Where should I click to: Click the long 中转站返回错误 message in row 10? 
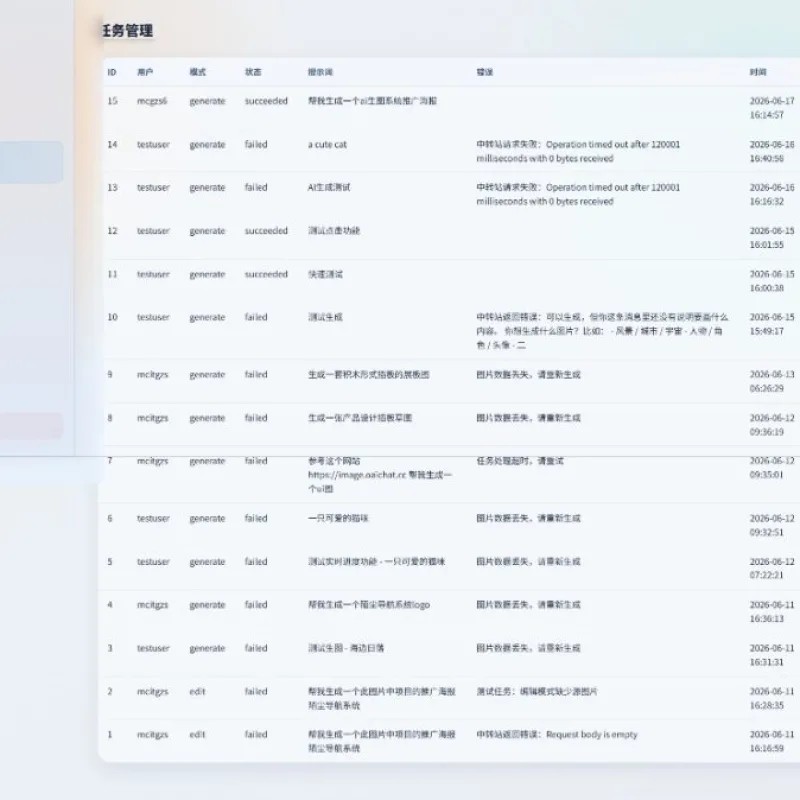[602, 331]
